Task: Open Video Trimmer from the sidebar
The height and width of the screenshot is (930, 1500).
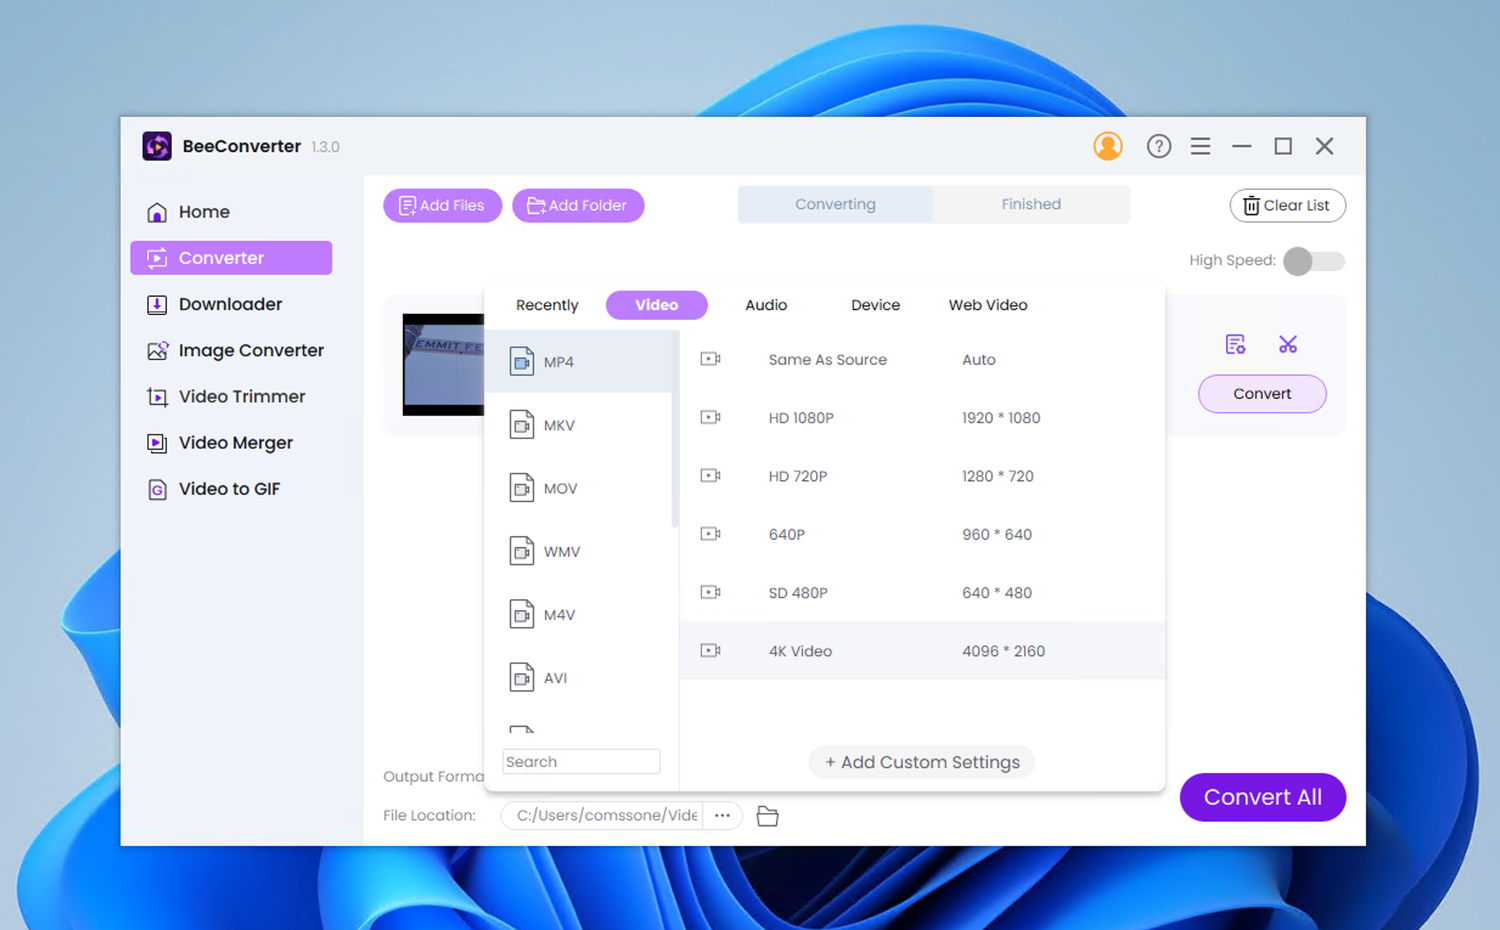Action: click(231, 396)
